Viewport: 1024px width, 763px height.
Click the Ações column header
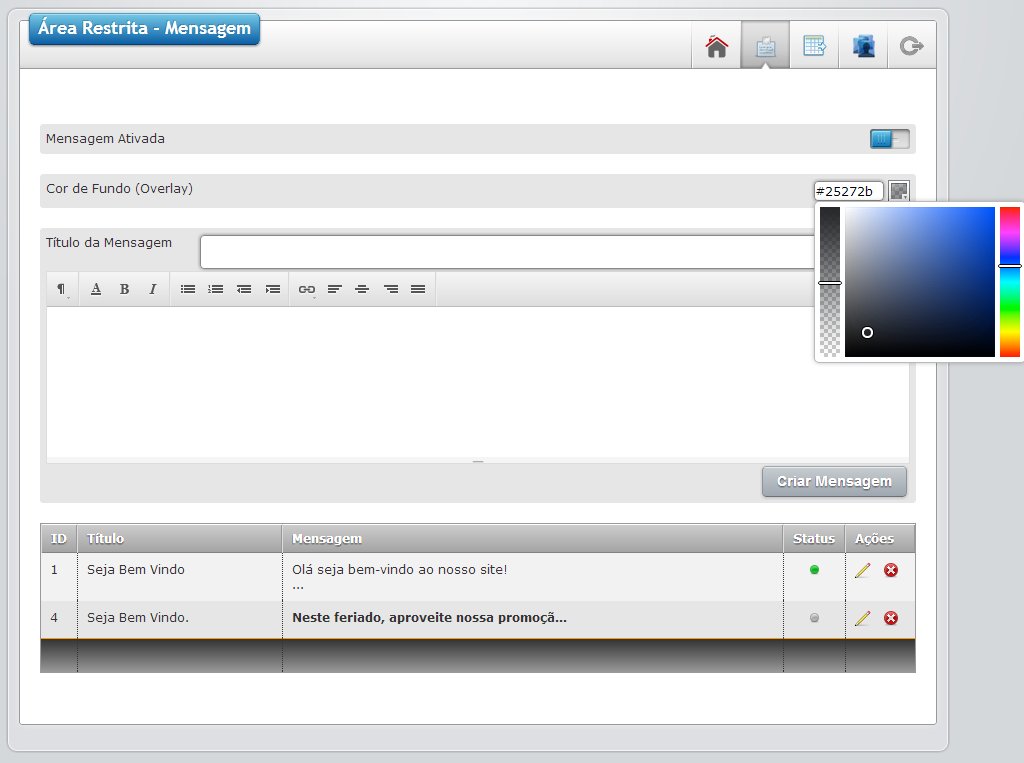tap(880, 538)
